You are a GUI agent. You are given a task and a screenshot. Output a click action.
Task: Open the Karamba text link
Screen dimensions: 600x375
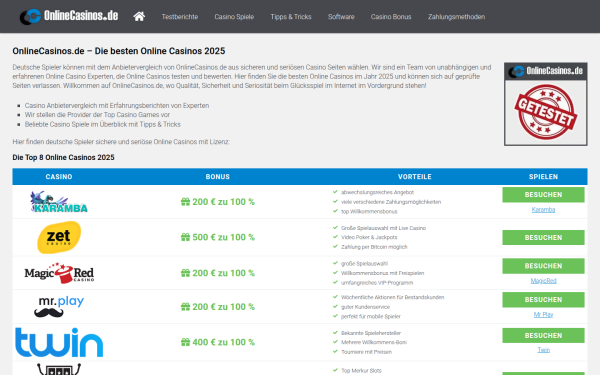pos(543,210)
